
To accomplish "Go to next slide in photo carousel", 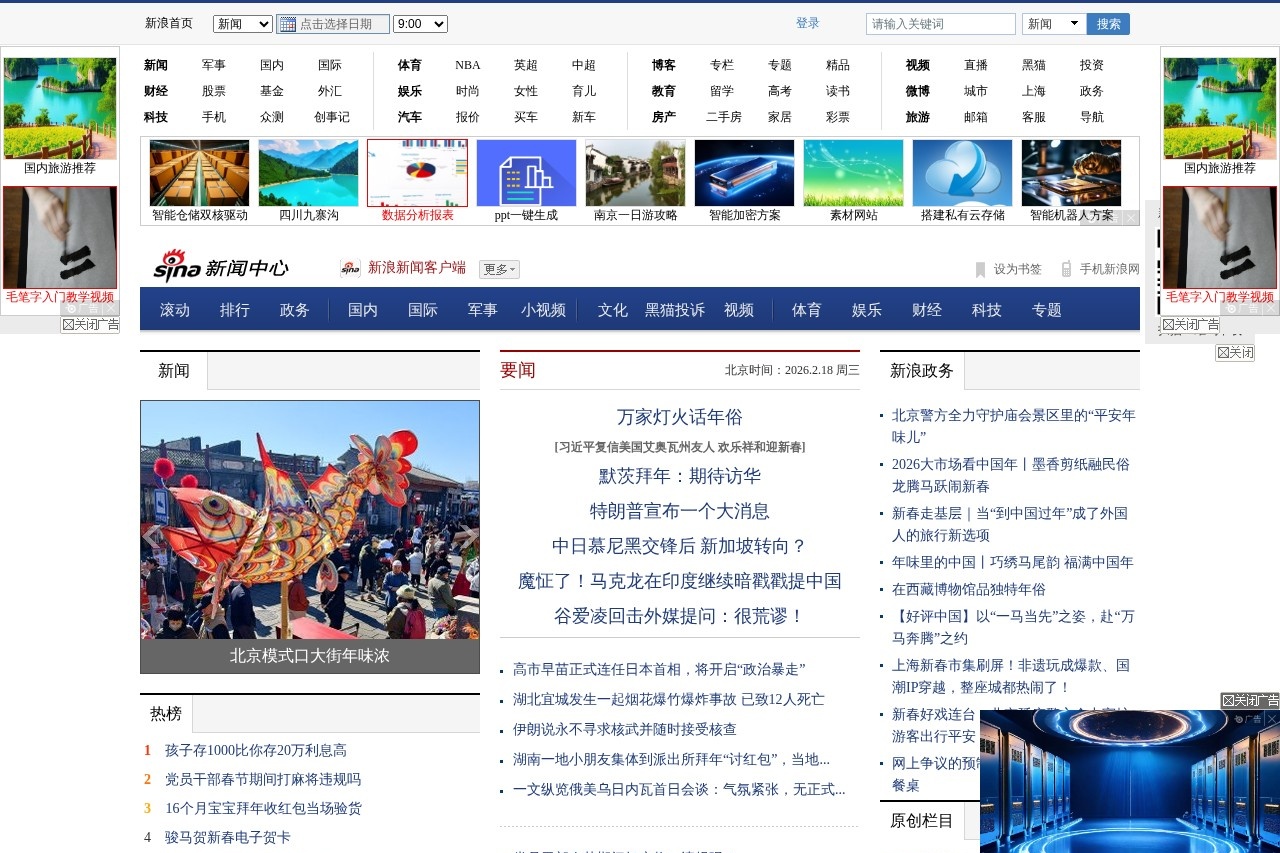I will (467, 537).
